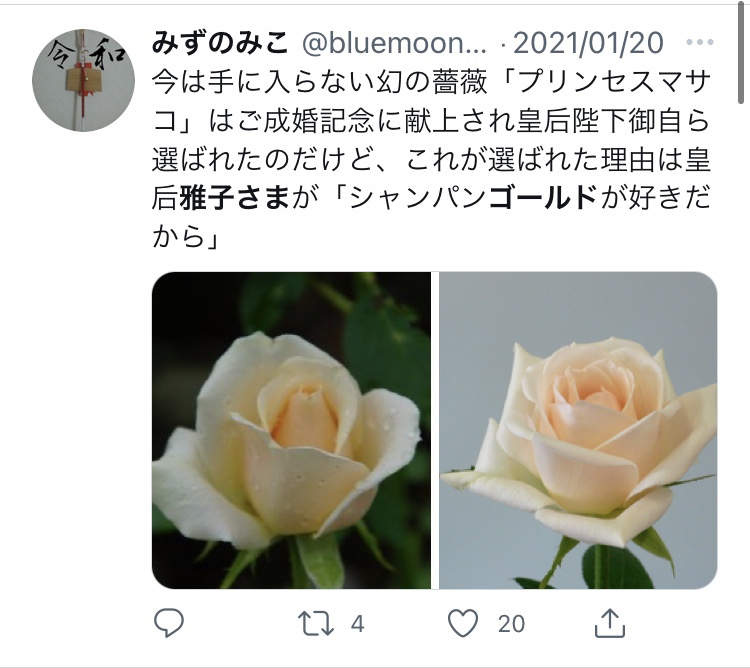Open the three-dot more options menu

pos(700,43)
